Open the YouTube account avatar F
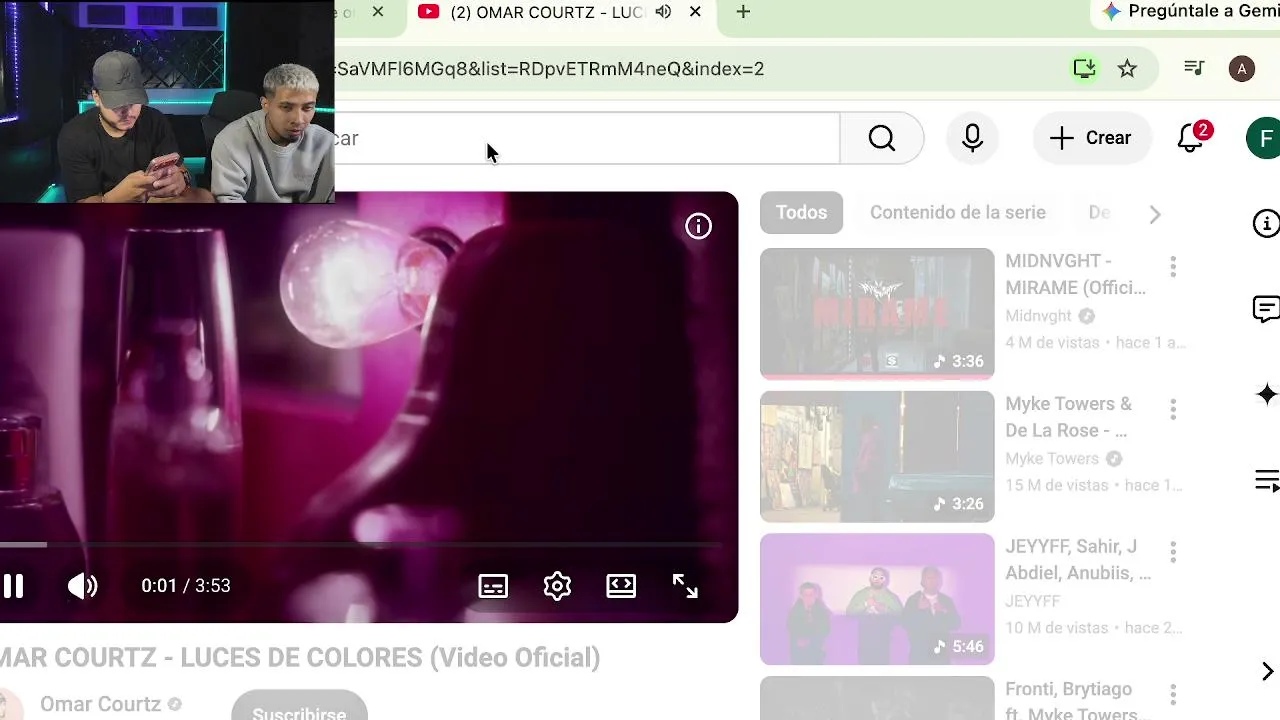The width and height of the screenshot is (1280, 720). click(1264, 138)
